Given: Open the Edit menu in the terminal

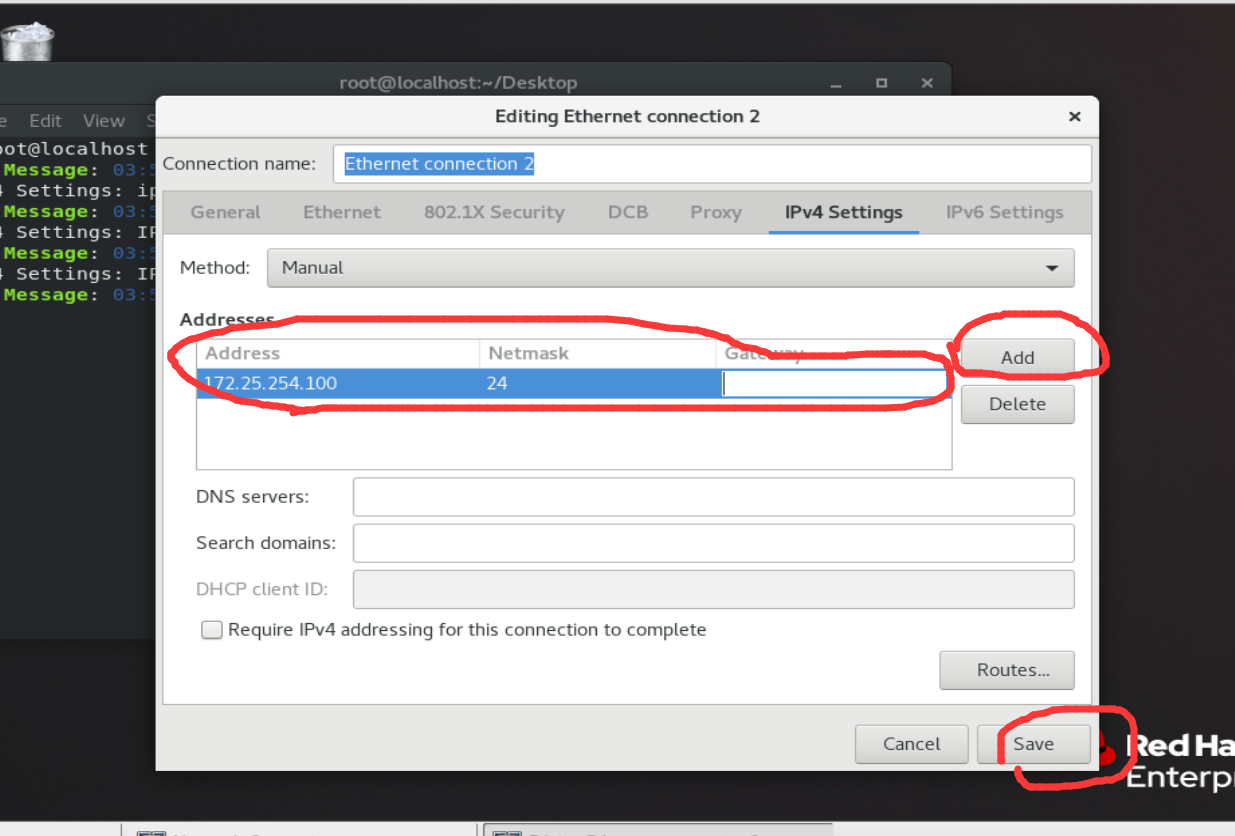Looking at the screenshot, I should pos(45,120).
